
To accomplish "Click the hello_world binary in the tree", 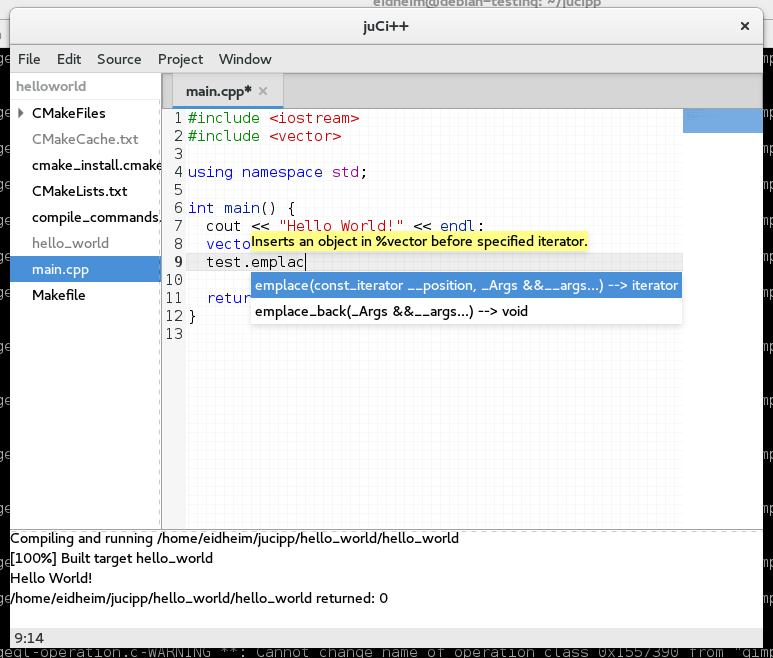I will point(70,243).
